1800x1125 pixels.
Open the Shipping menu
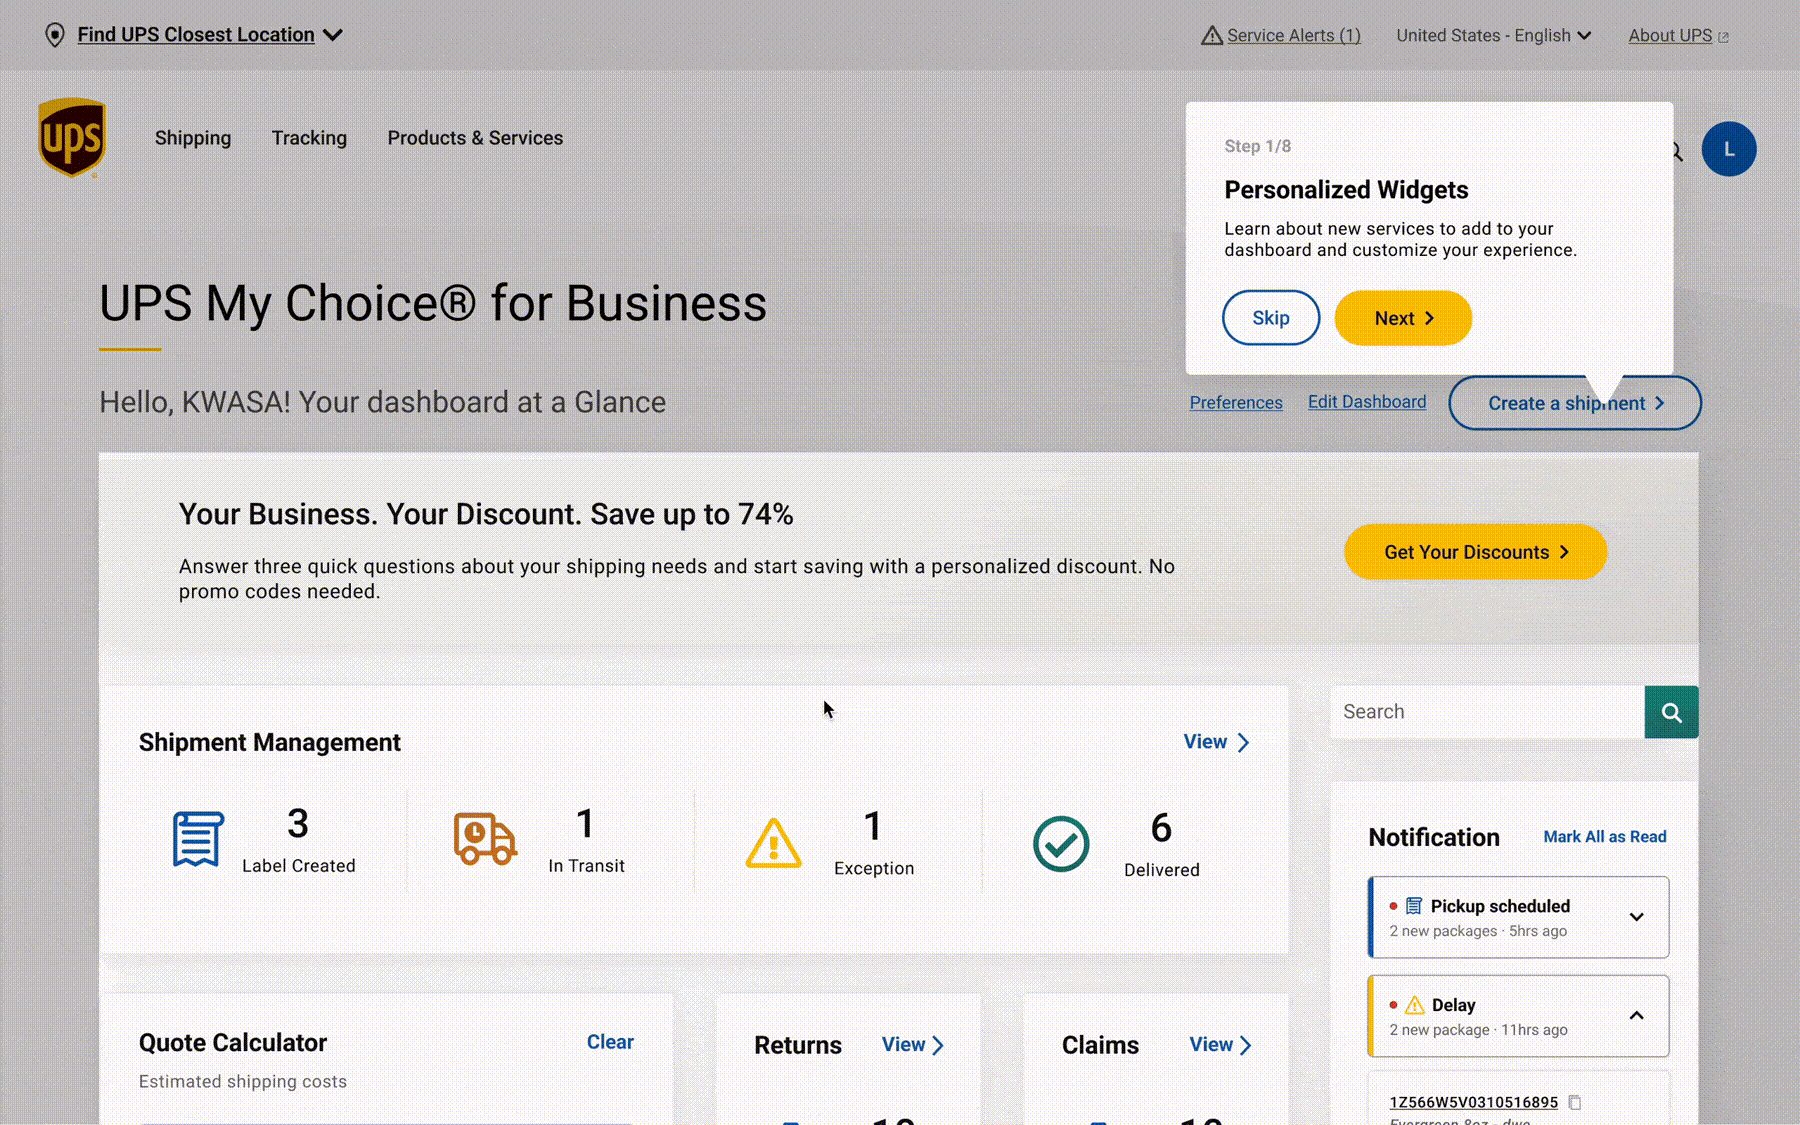[x=193, y=138]
